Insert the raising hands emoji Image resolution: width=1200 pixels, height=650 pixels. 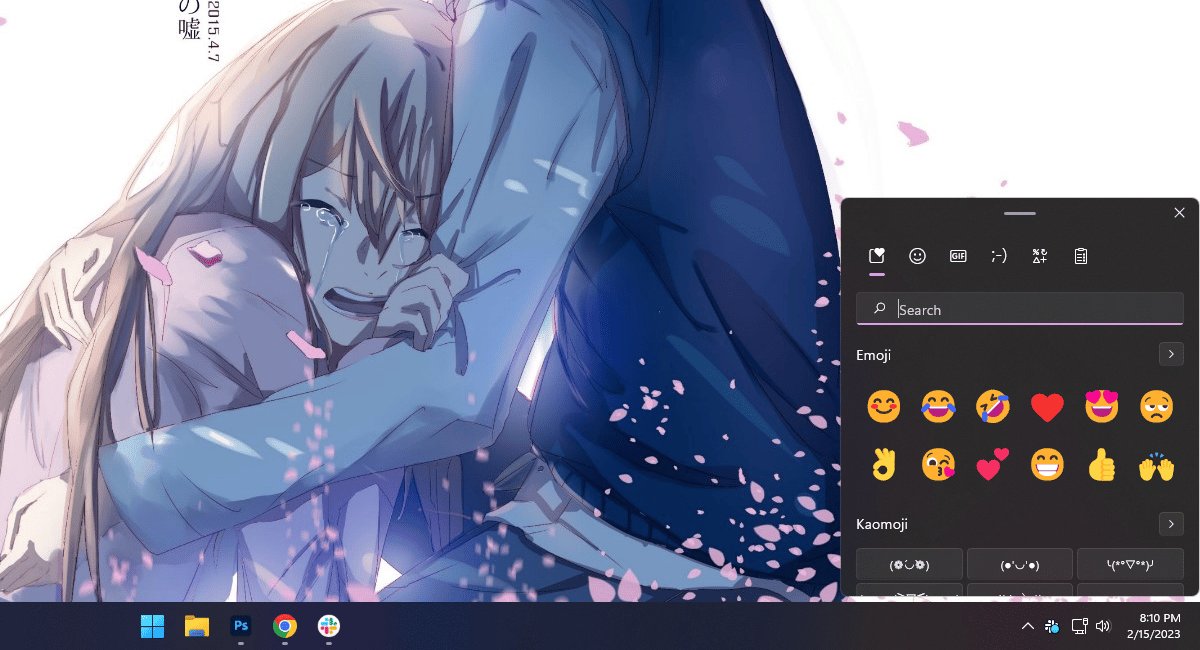[1156, 465]
